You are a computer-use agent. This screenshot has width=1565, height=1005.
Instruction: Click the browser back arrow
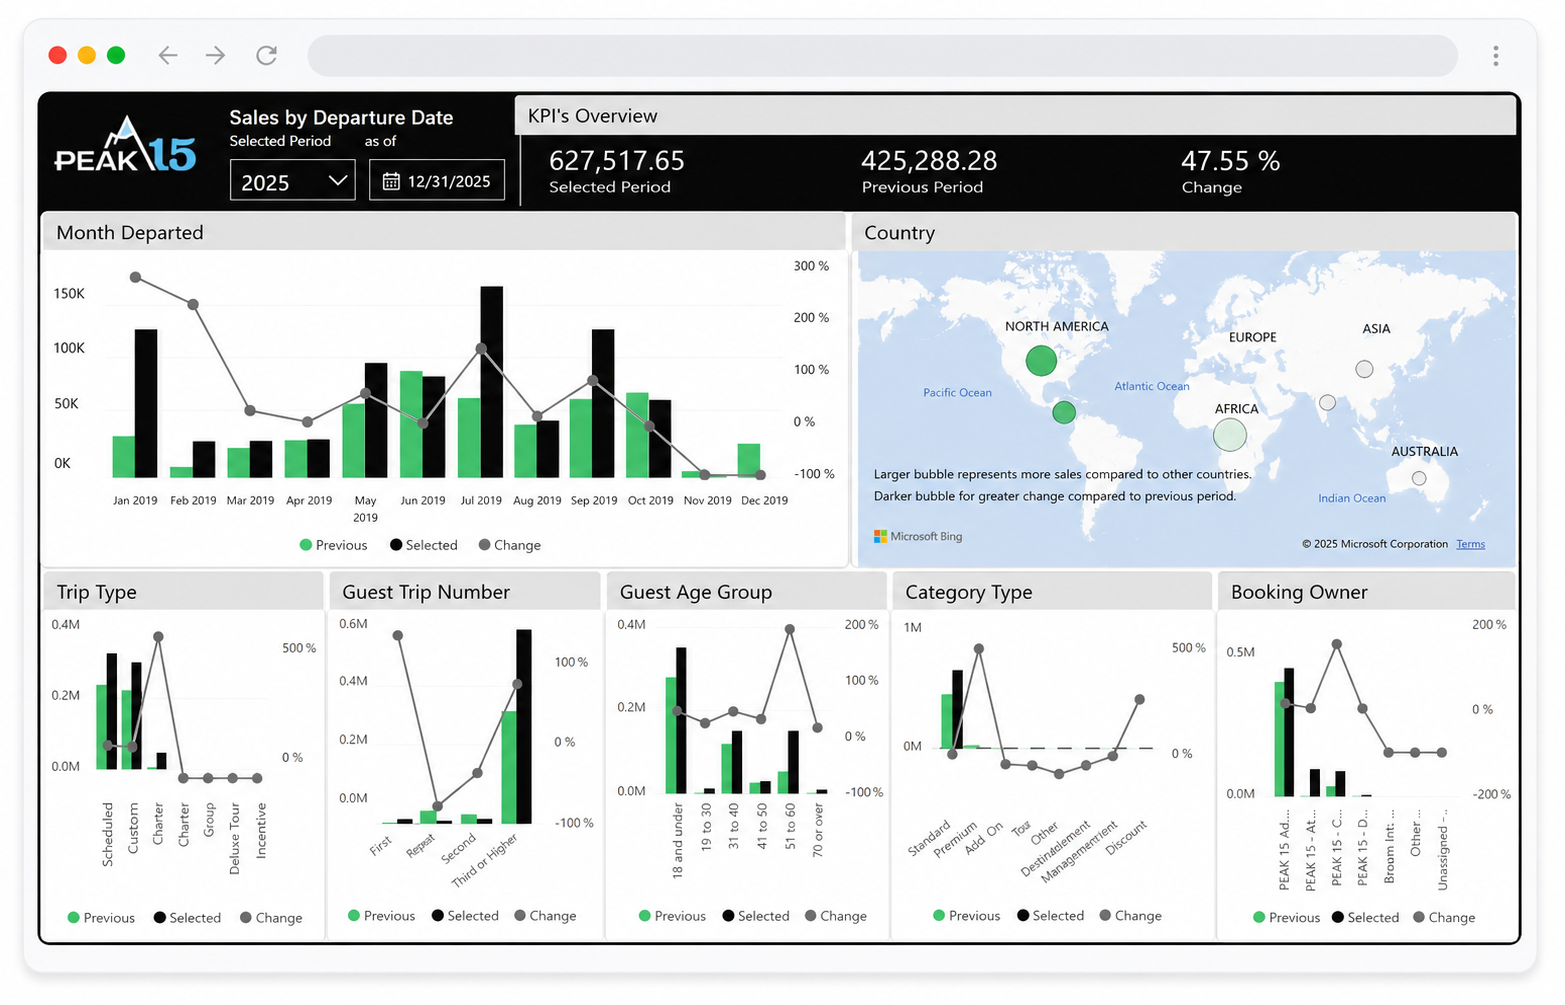[x=168, y=55]
